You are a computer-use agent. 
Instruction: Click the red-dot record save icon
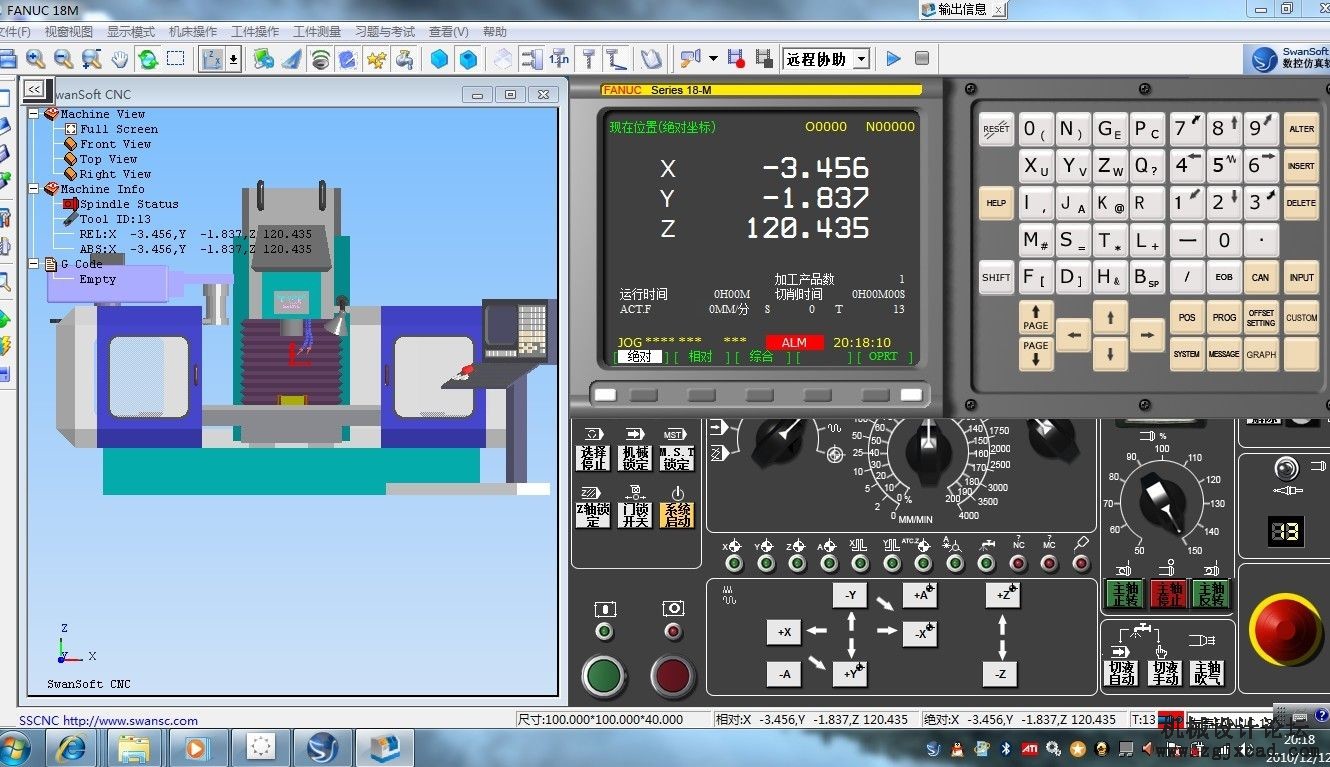[736, 59]
